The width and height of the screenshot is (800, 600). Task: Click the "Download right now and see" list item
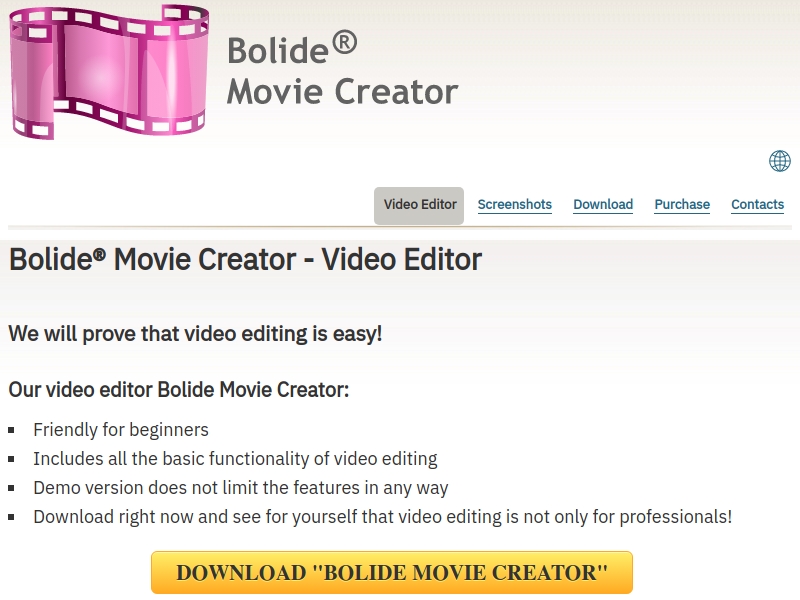[383, 517]
